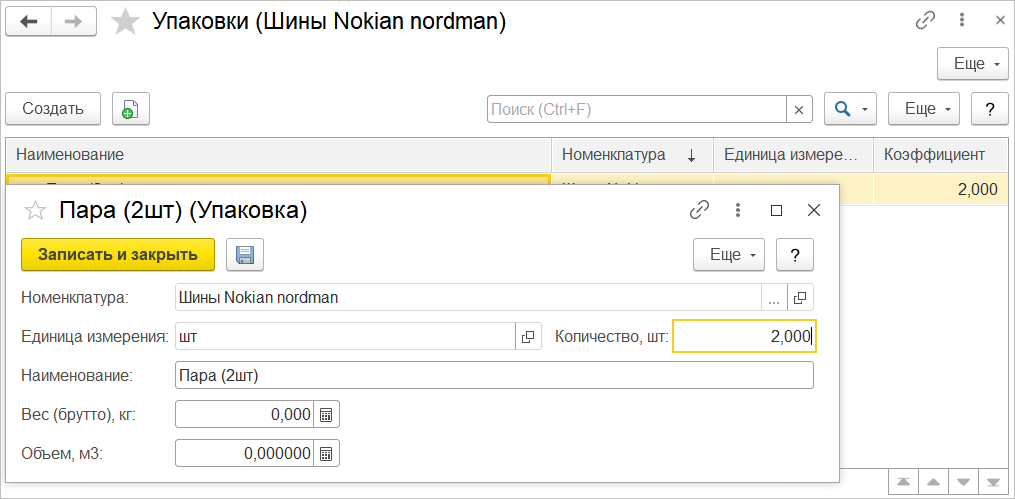Click the back navigation arrow
Image resolution: width=1015 pixels, height=499 pixels.
28,22
